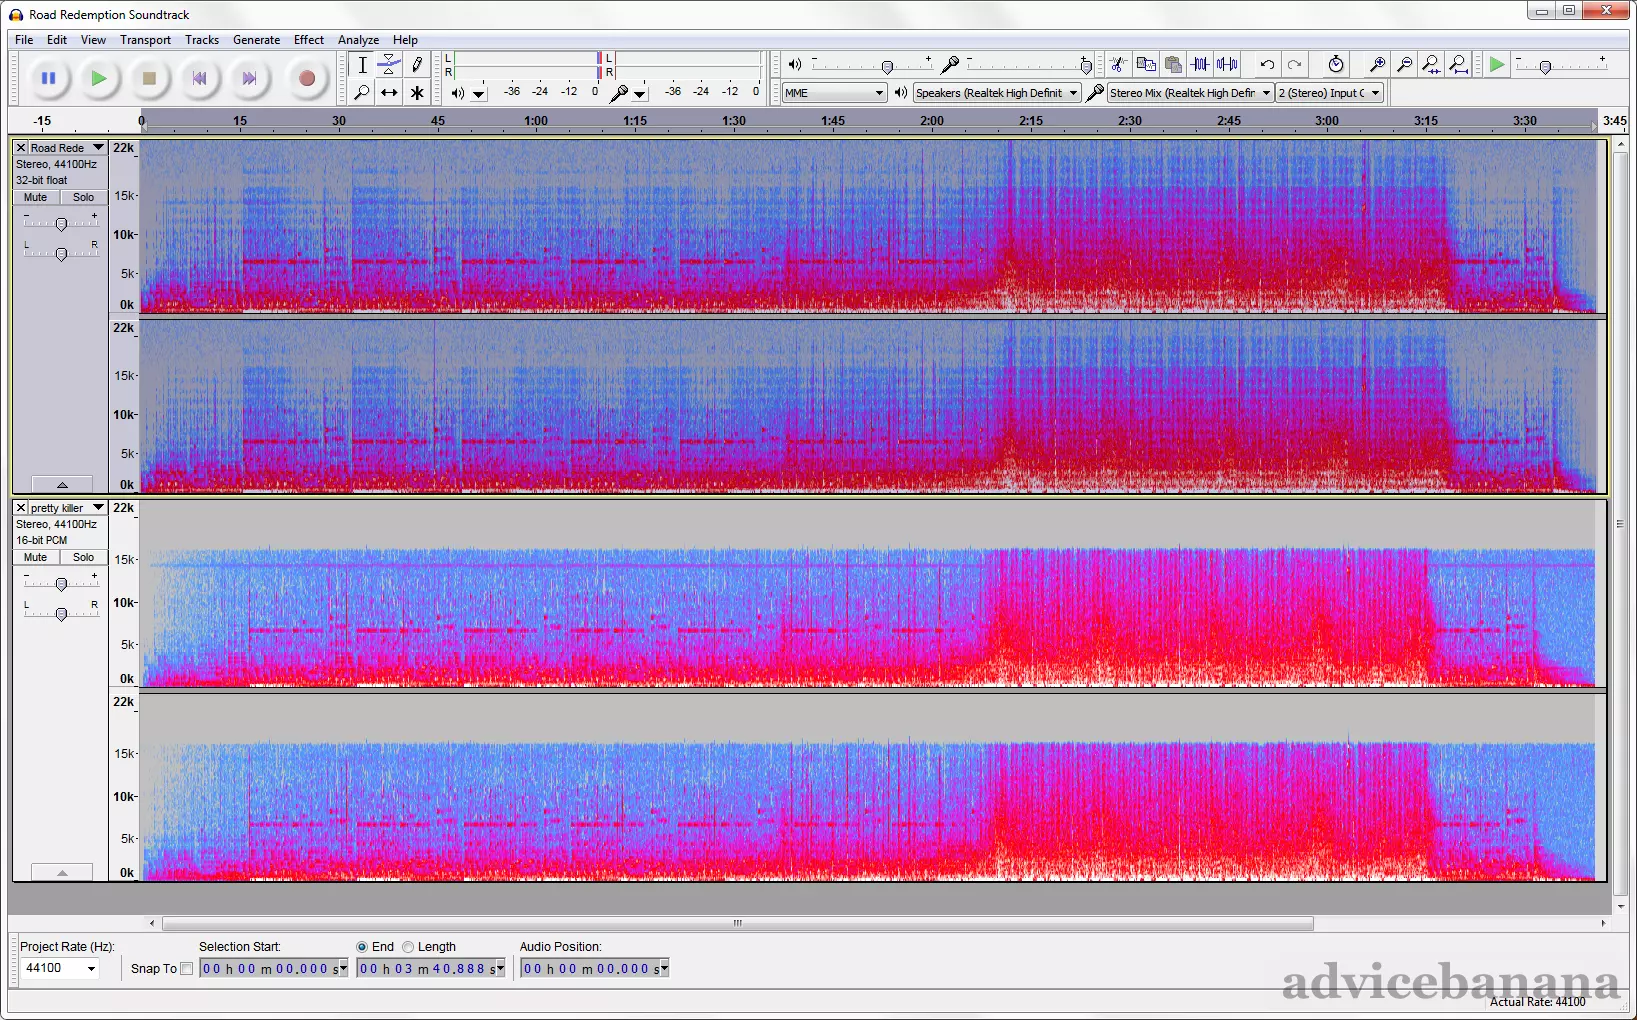Image resolution: width=1637 pixels, height=1020 pixels.
Task: Solo the pretty killer track
Action: pos(84,558)
